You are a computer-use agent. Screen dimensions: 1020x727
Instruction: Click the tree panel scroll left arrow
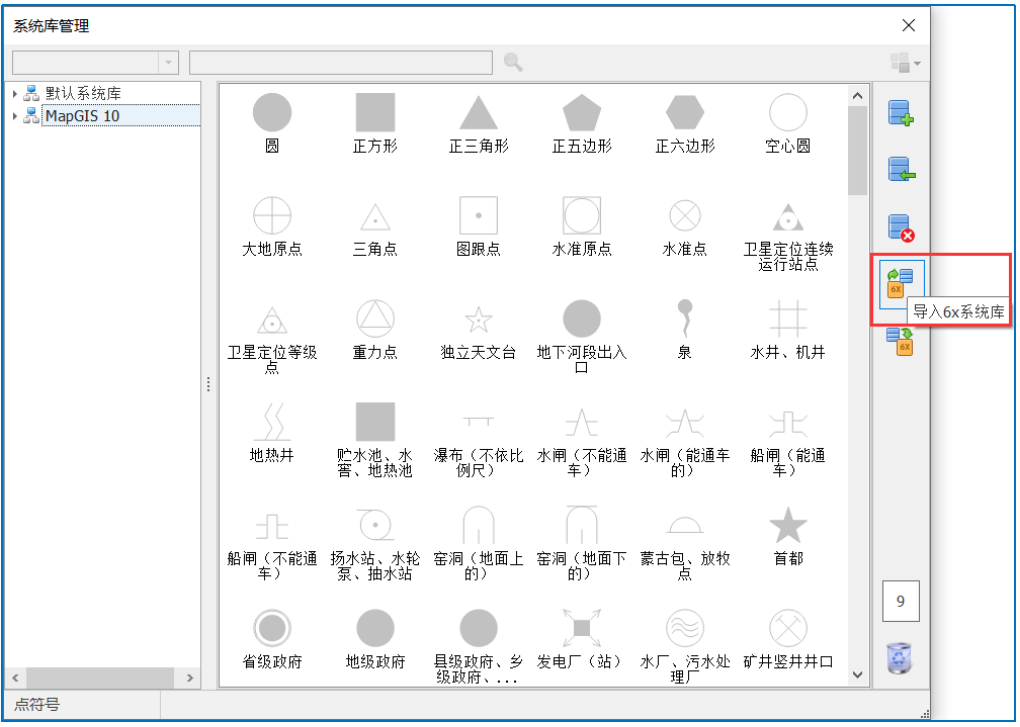(x=15, y=678)
